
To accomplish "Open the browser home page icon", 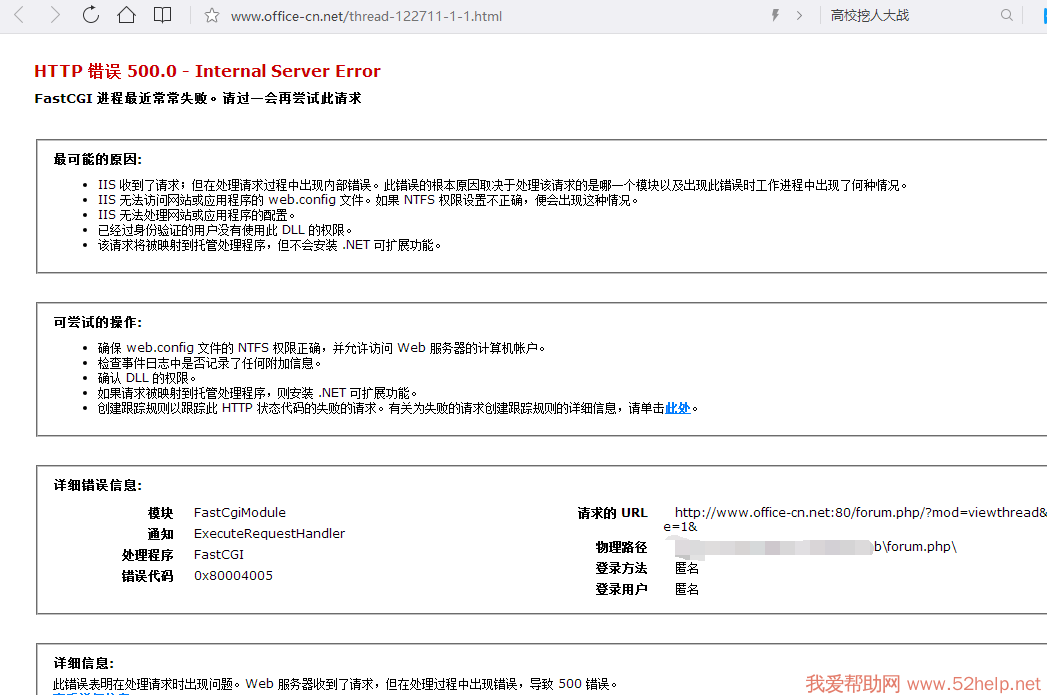I will (x=126, y=15).
